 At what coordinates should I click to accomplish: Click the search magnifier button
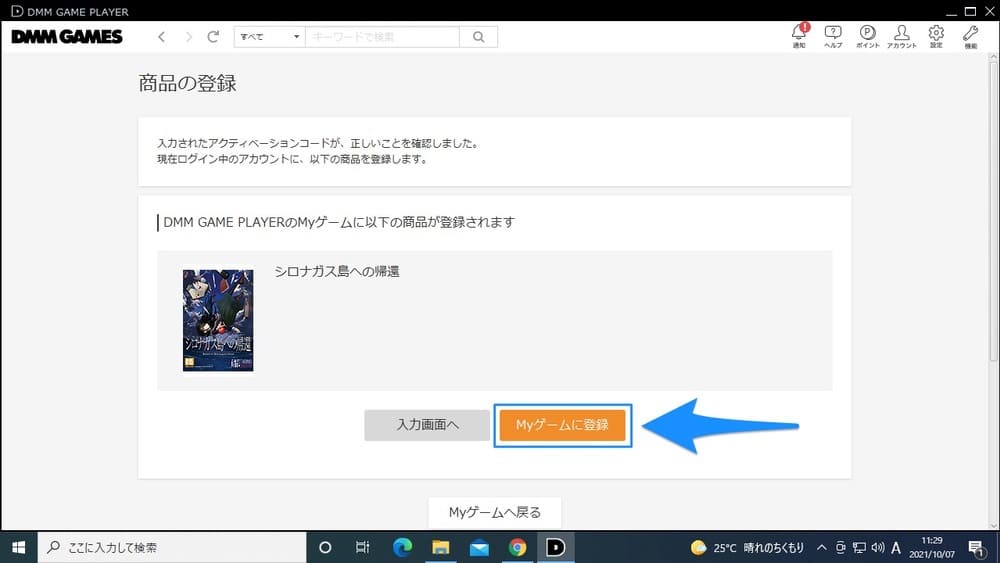(478, 37)
